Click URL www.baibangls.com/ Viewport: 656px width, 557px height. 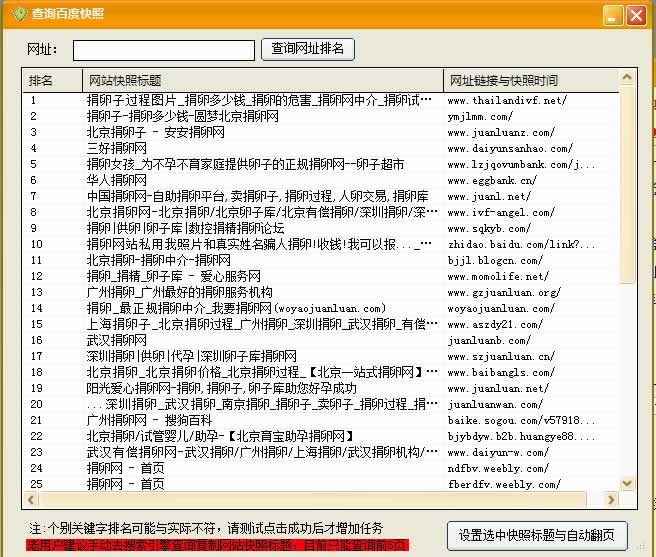pos(501,372)
